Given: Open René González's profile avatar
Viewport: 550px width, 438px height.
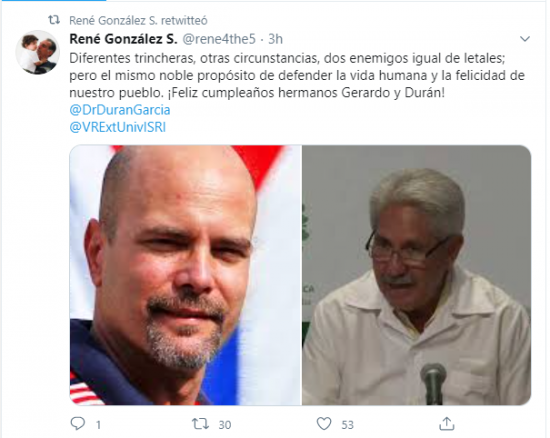Looking at the screenshot, I should pyautogui.click(x=38, y=52).
